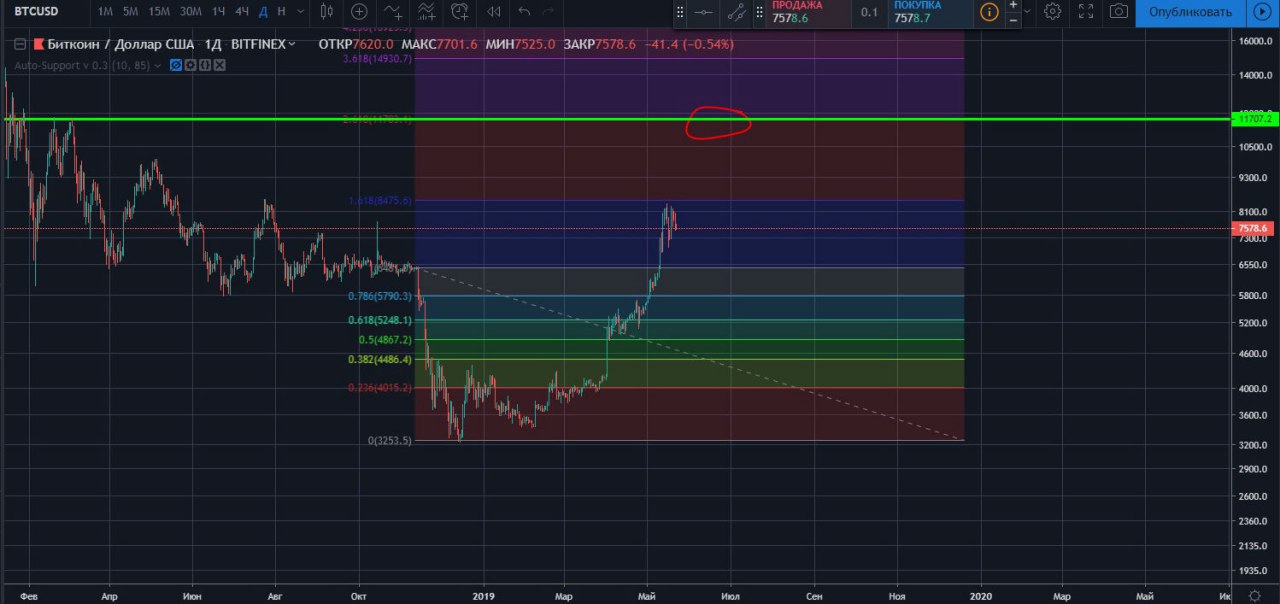Choose the 4Ч timeframe

(241, 11)
